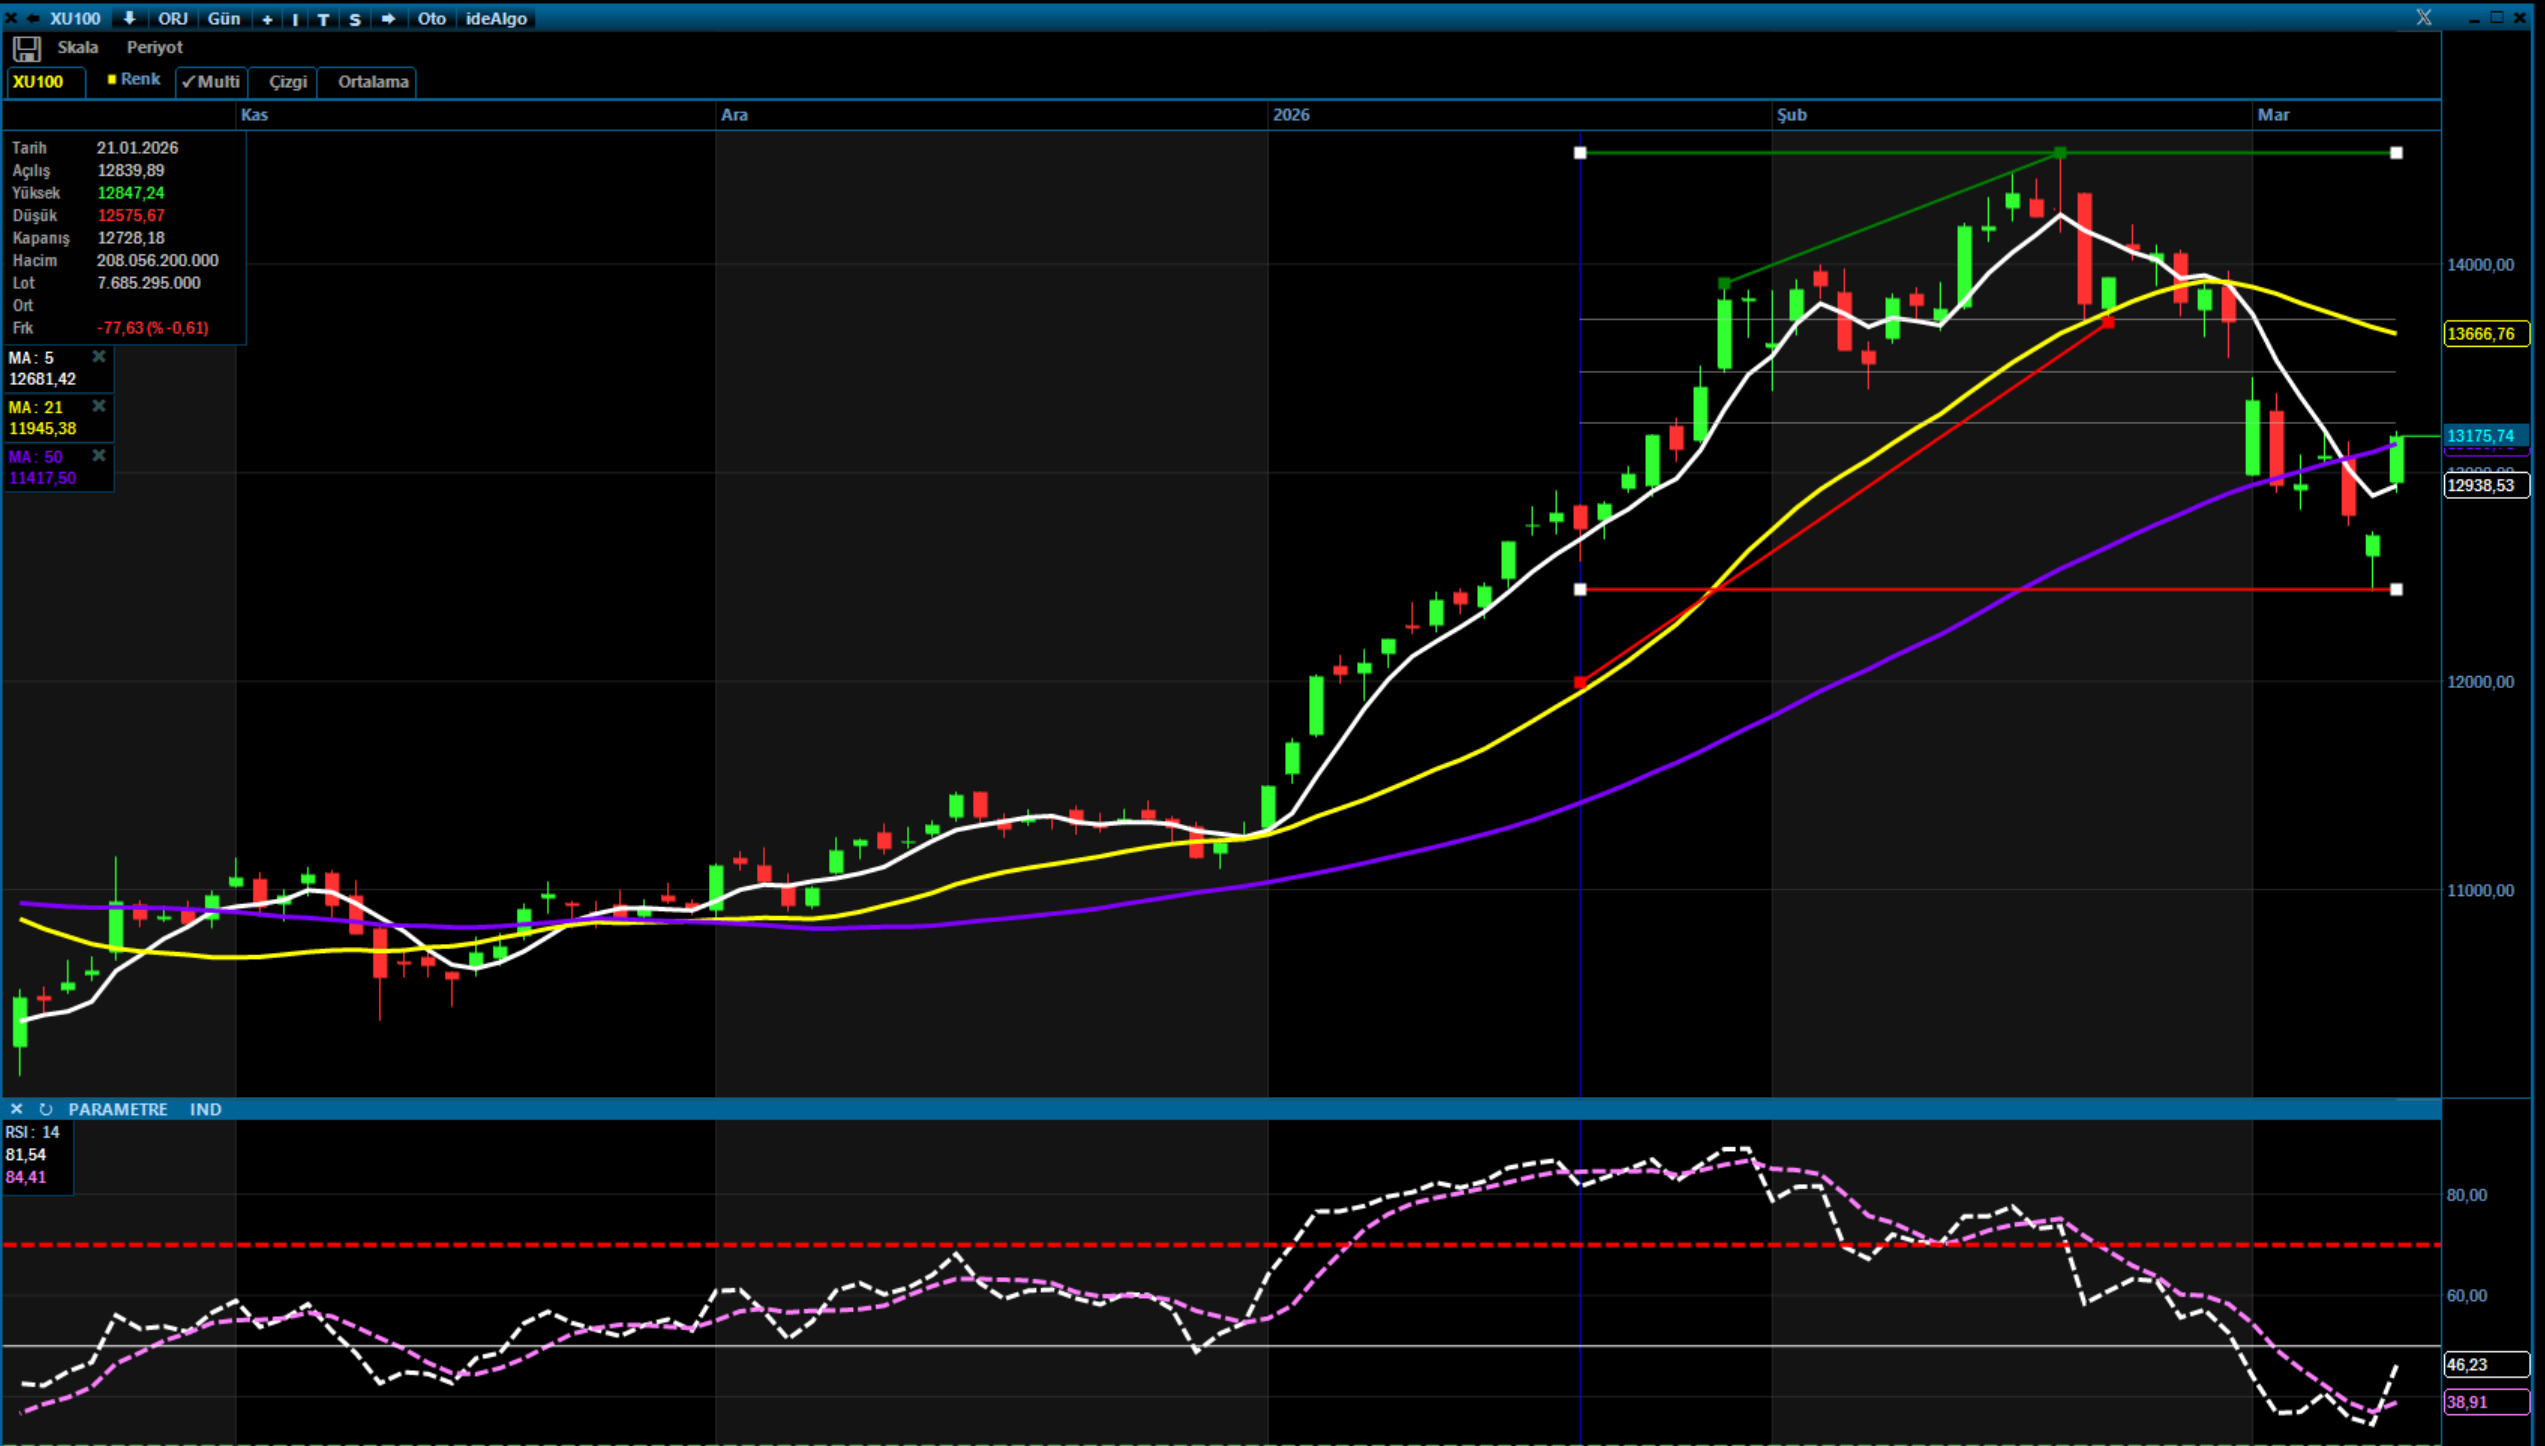Click the plus icon in the top toolbar

267,19
